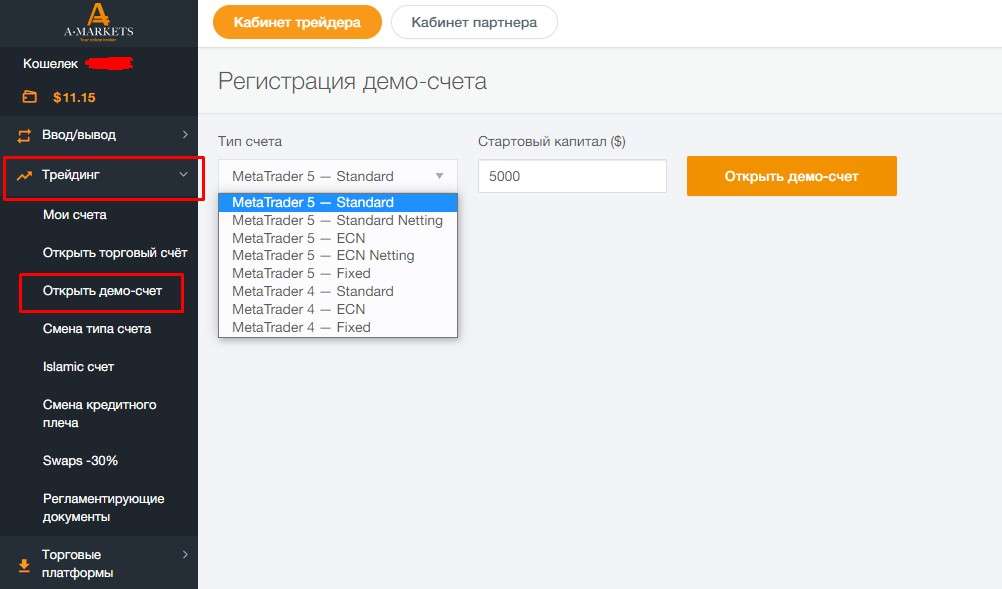The image size is (1002, 589).
Task: Pick MetaTrader 4 — Standard option
Action: (337, 291)
